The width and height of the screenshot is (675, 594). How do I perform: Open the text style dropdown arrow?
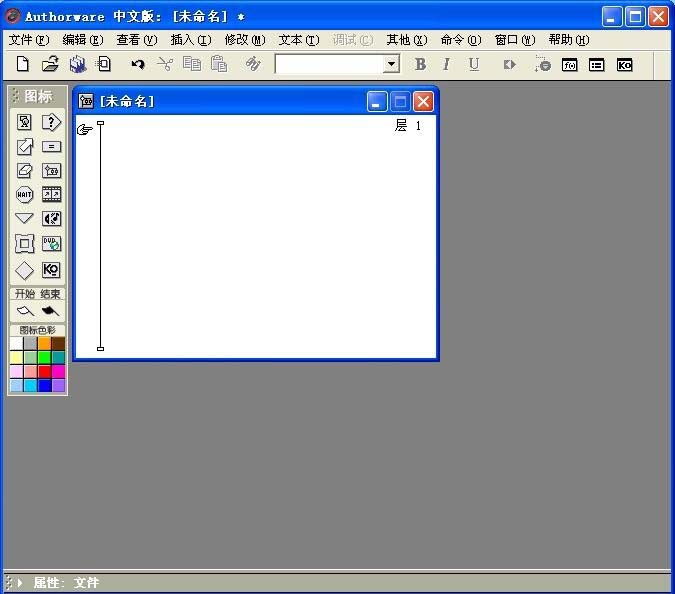click(391, 65)
